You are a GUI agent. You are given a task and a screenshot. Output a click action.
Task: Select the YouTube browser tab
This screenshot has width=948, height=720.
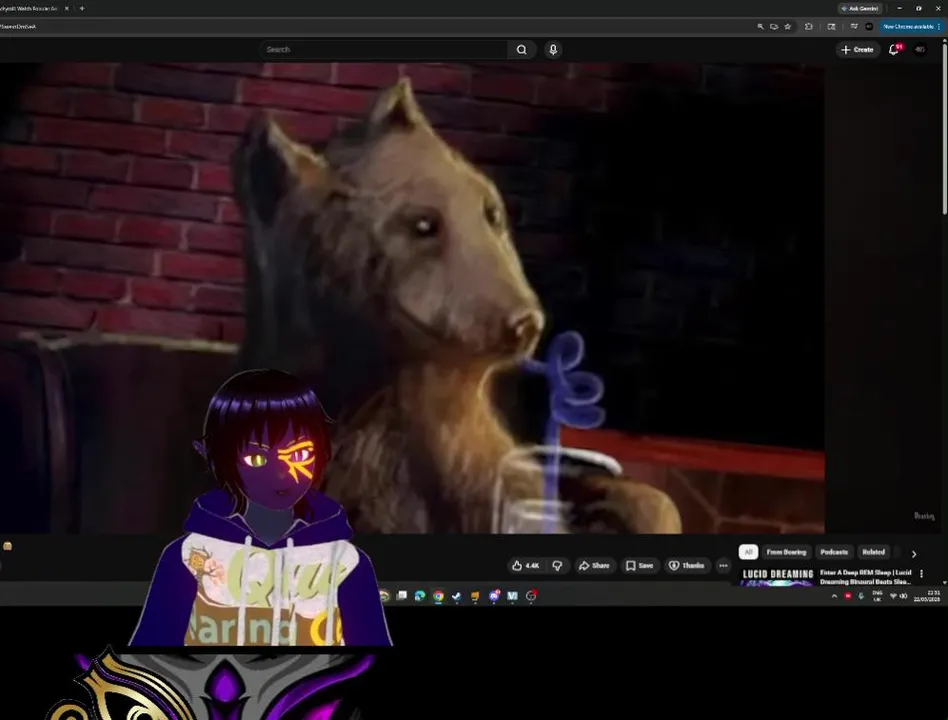click(x=30, y=8)
